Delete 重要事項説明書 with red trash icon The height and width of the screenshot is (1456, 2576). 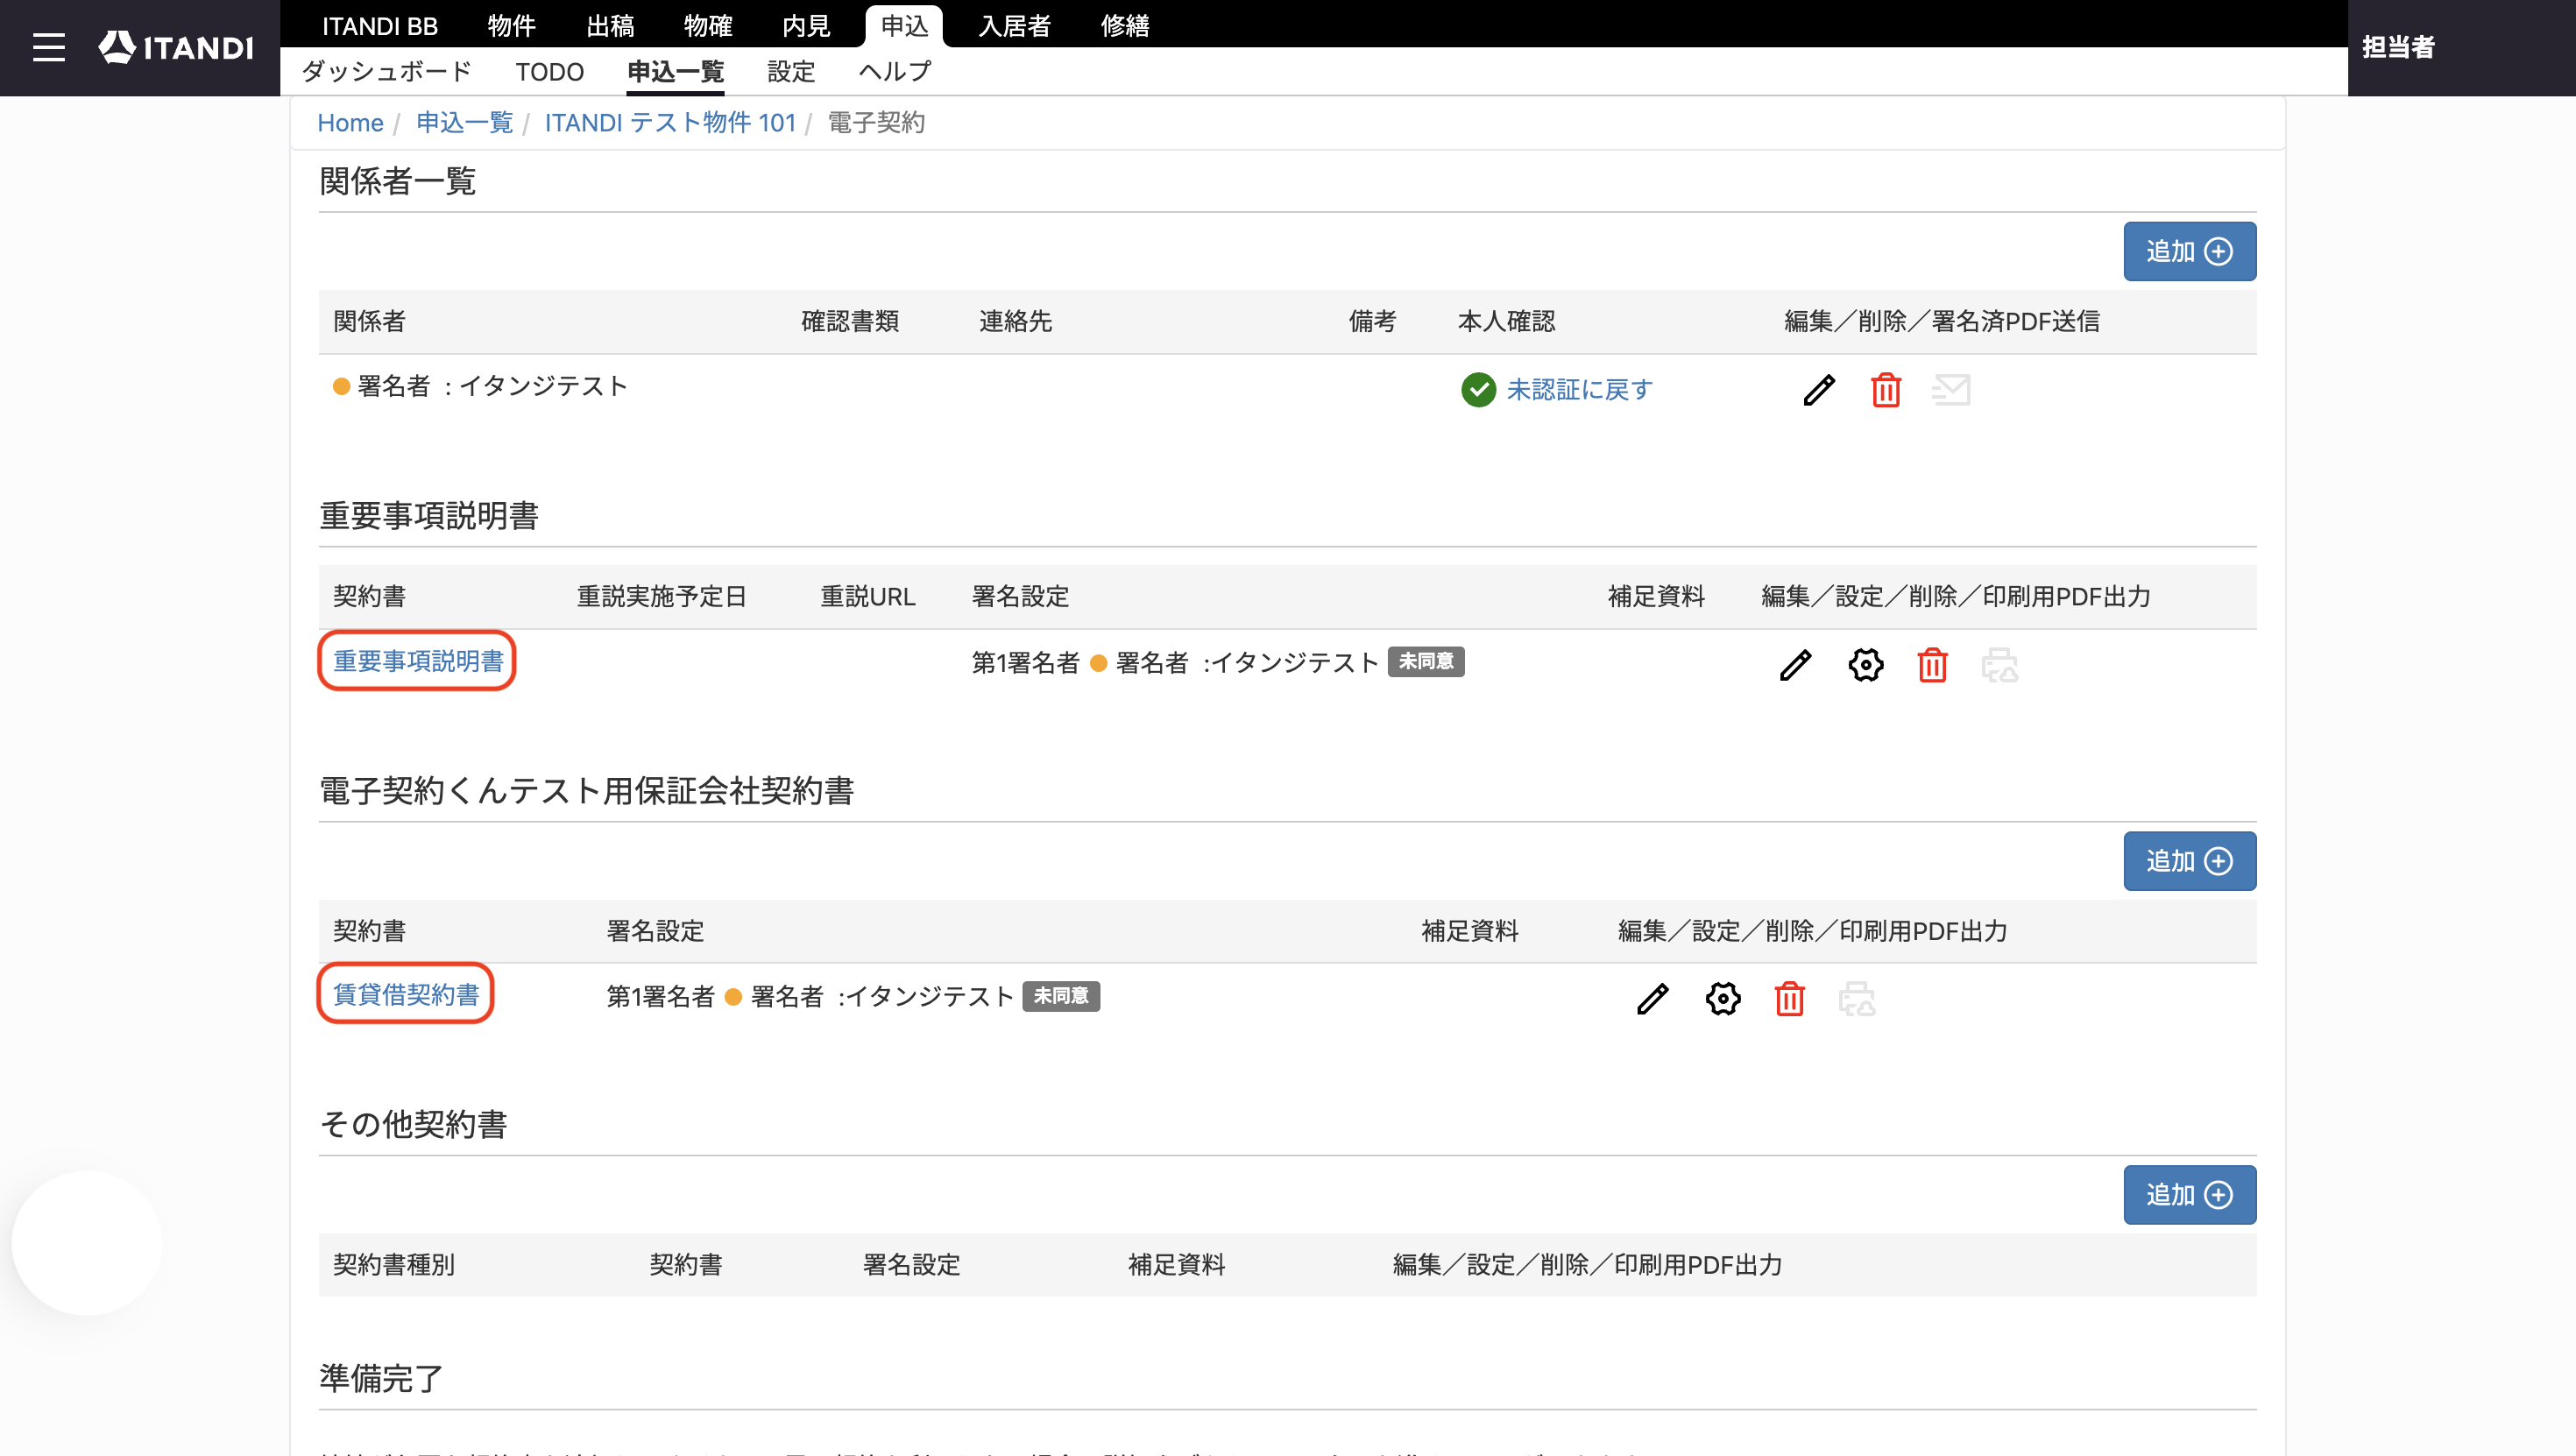[x=1932, y=665]
